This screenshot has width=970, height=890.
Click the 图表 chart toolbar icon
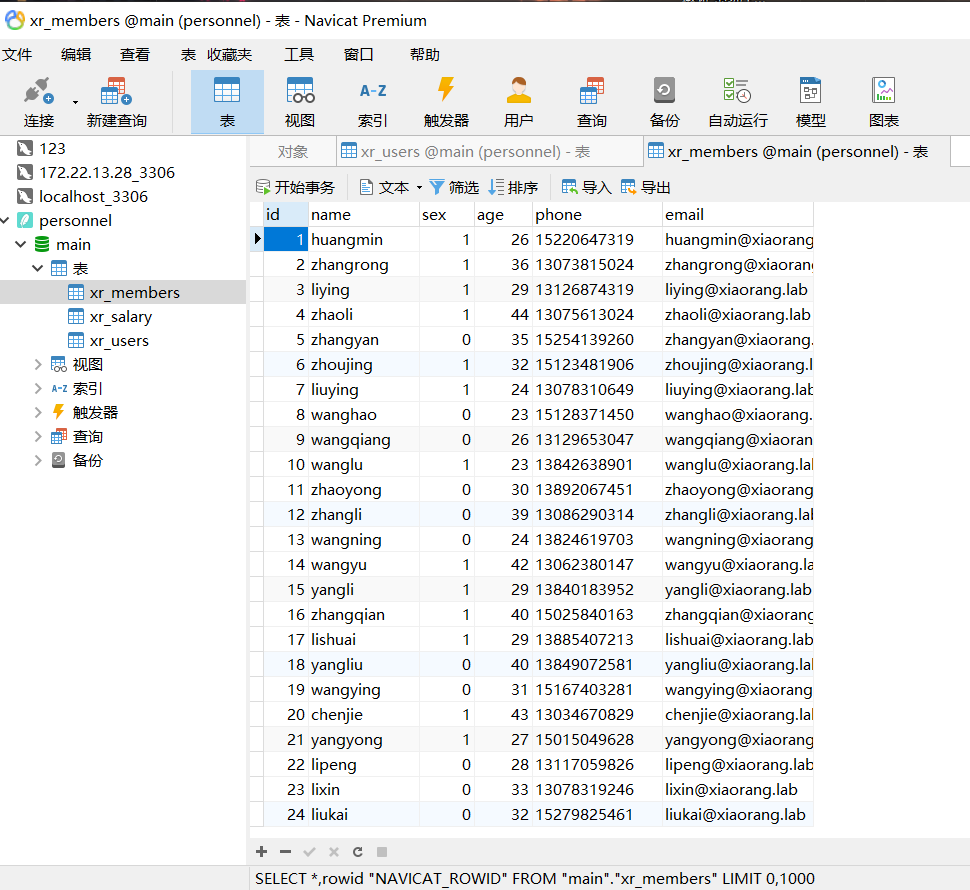pyautogui.click(x=883, y=101)
